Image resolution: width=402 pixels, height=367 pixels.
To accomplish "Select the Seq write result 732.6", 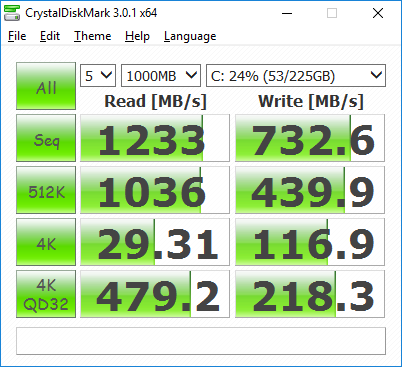I will point(310,138).
